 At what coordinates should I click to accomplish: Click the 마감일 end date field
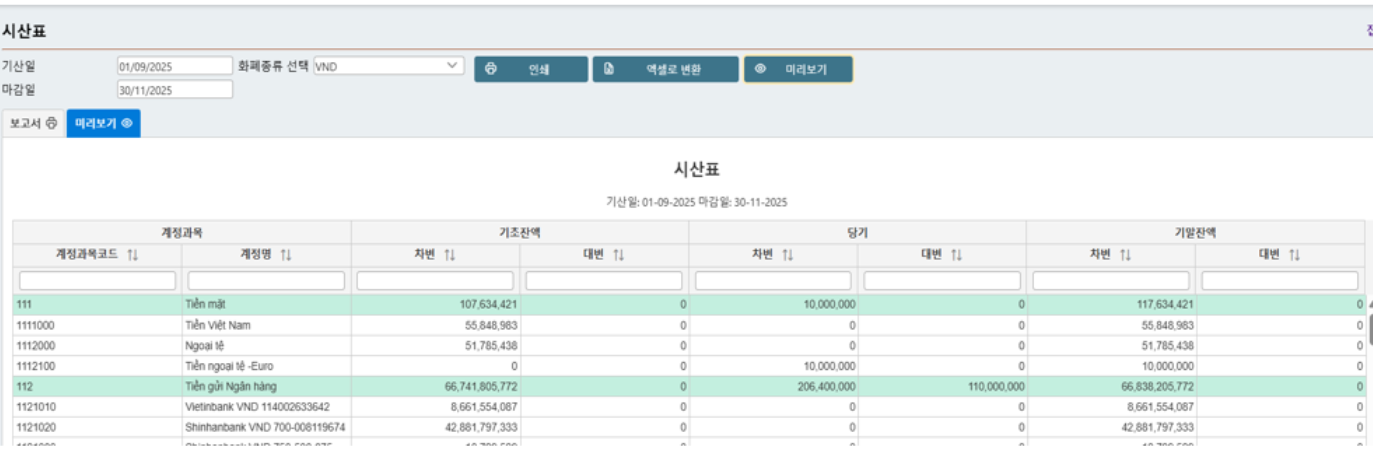click(175, 90)
